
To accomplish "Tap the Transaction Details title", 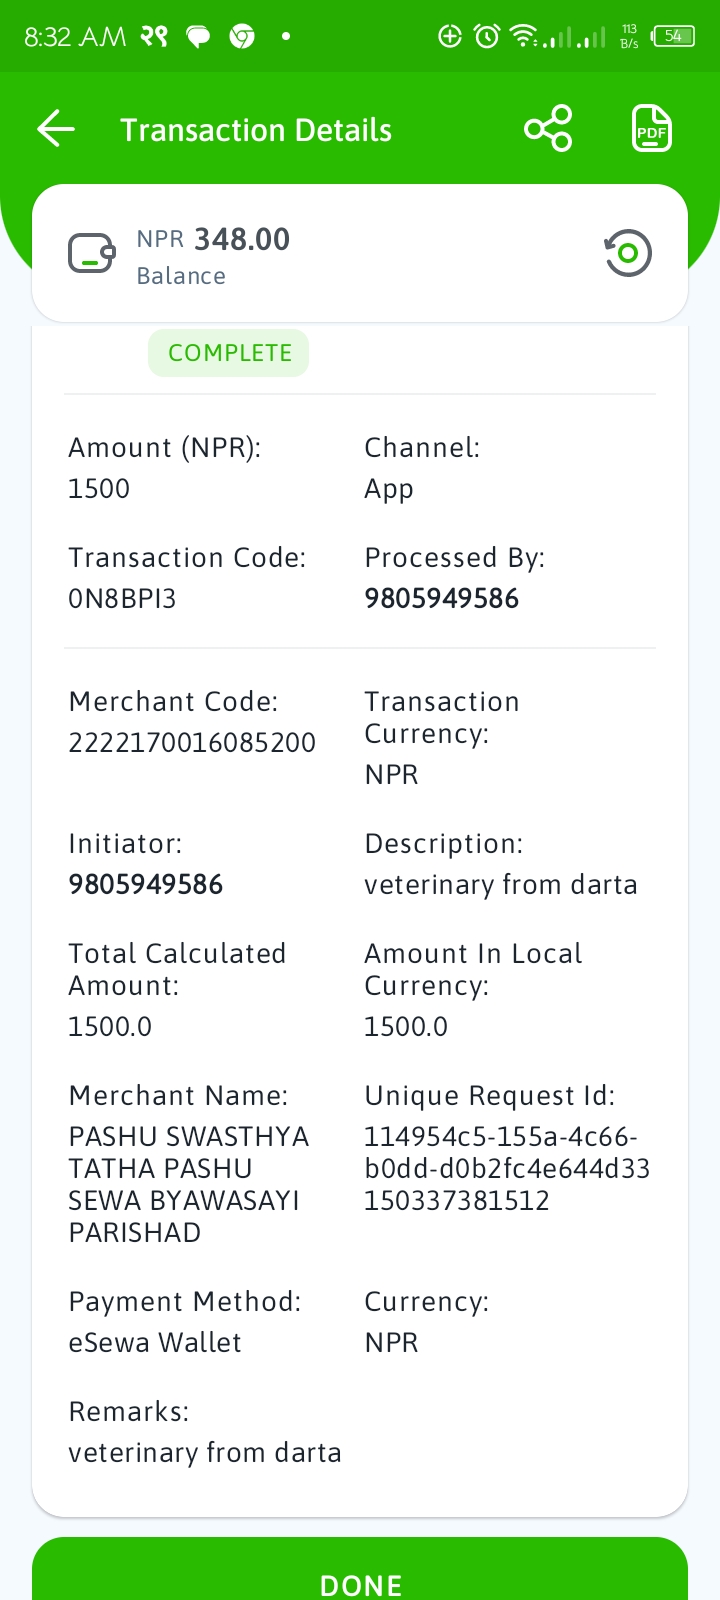I will [x=256, y=130].
